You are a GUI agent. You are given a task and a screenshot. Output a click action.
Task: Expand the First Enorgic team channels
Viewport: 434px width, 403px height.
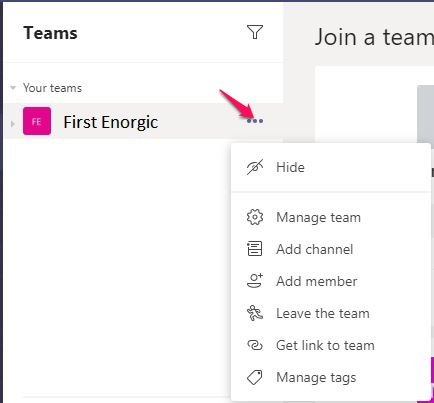(13, 124)
